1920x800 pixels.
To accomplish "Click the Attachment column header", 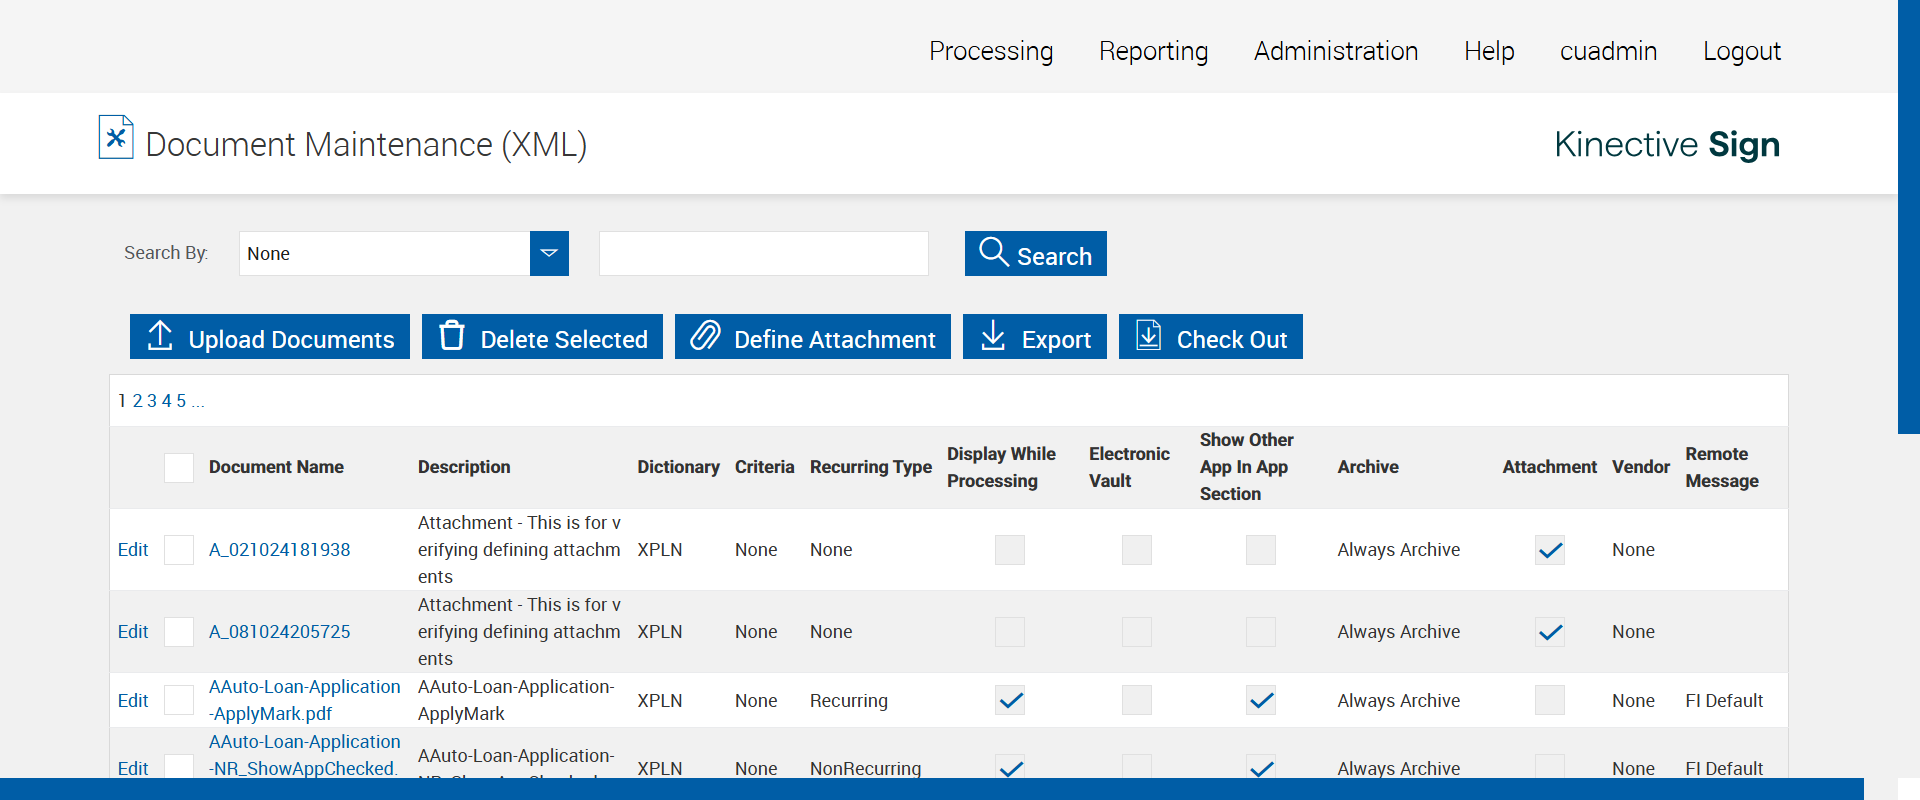I will click(x=1550, y=467).
